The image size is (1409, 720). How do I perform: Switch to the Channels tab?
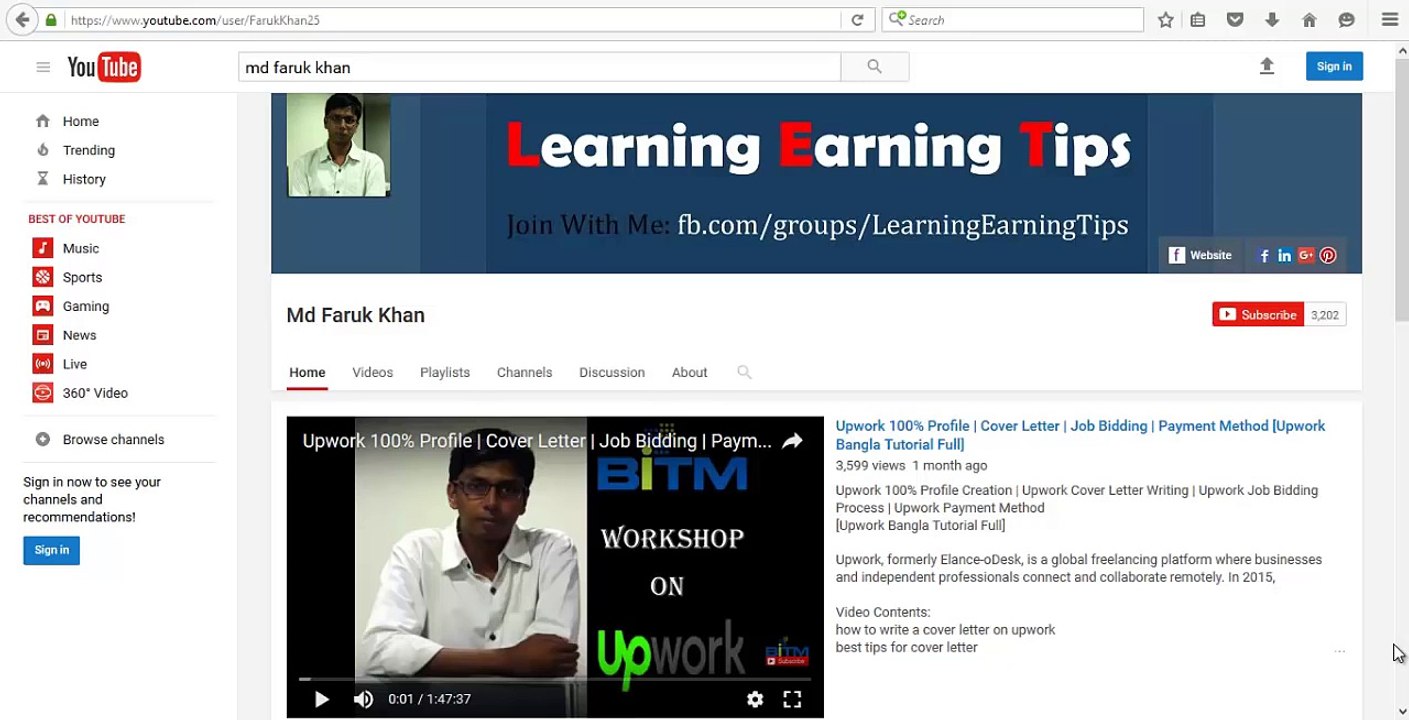tap(524, 372)
